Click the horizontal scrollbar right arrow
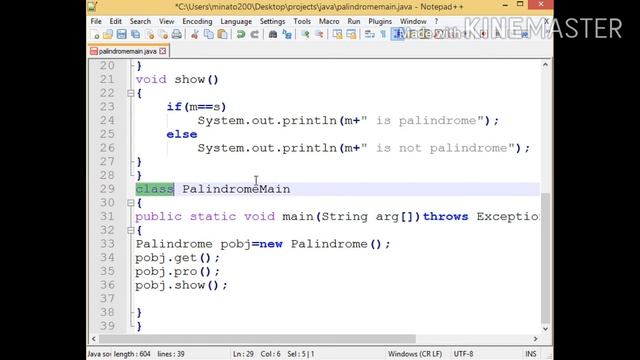This screenshot has height=360, width=640. tap(536, 339)
